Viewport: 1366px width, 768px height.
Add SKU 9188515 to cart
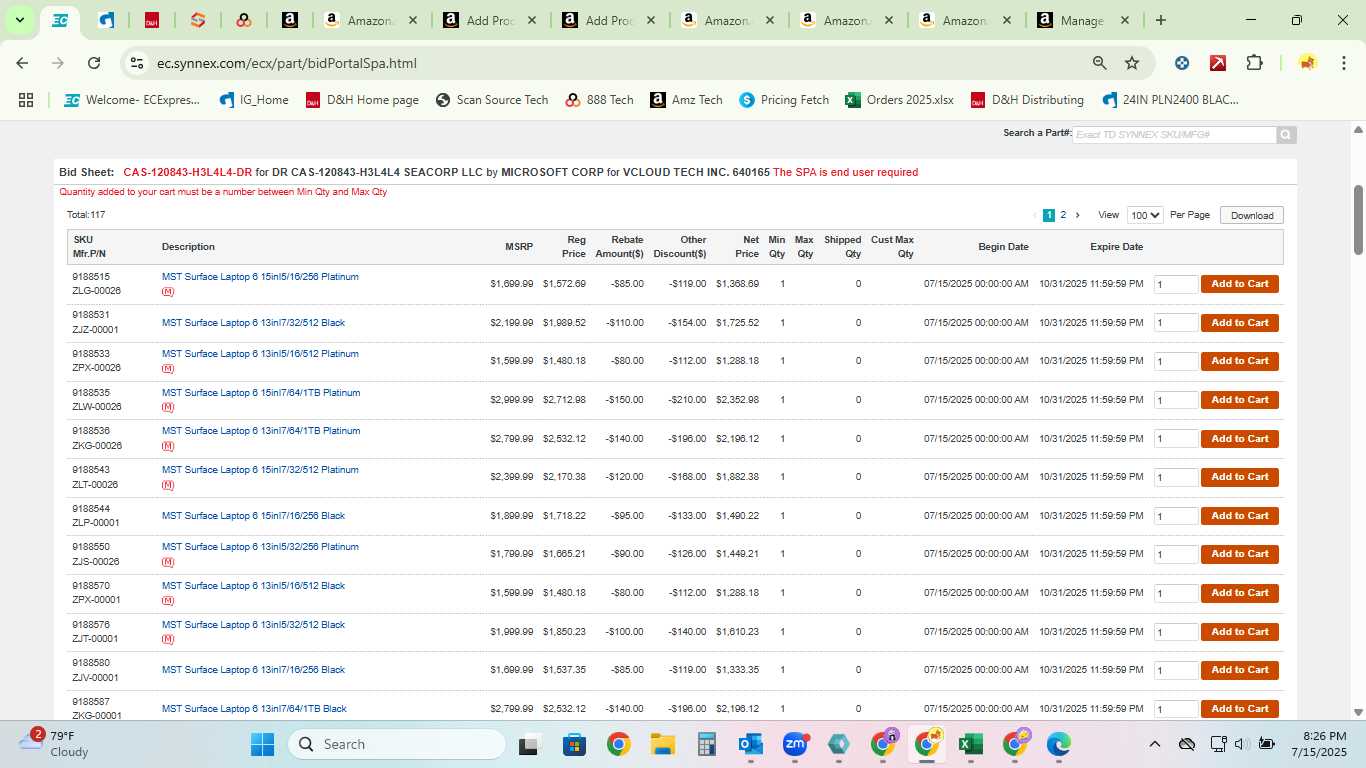point(1240,284)
